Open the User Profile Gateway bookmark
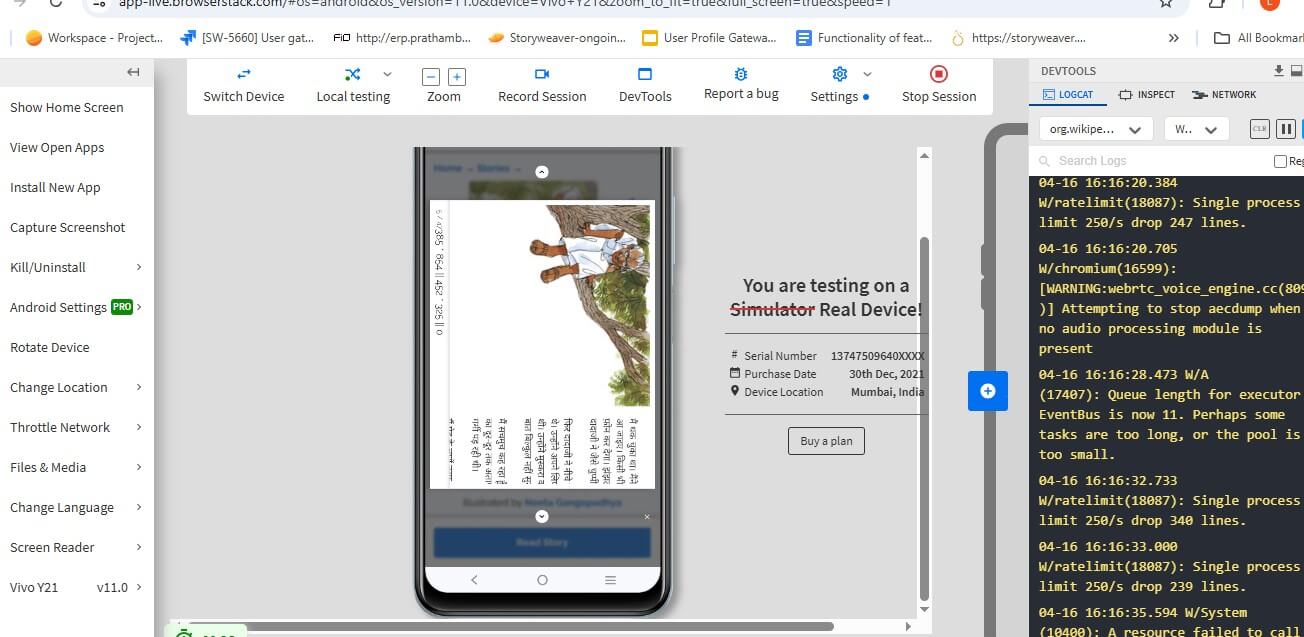The width and height of the screenshot is (1304, 637). point(709,38)
